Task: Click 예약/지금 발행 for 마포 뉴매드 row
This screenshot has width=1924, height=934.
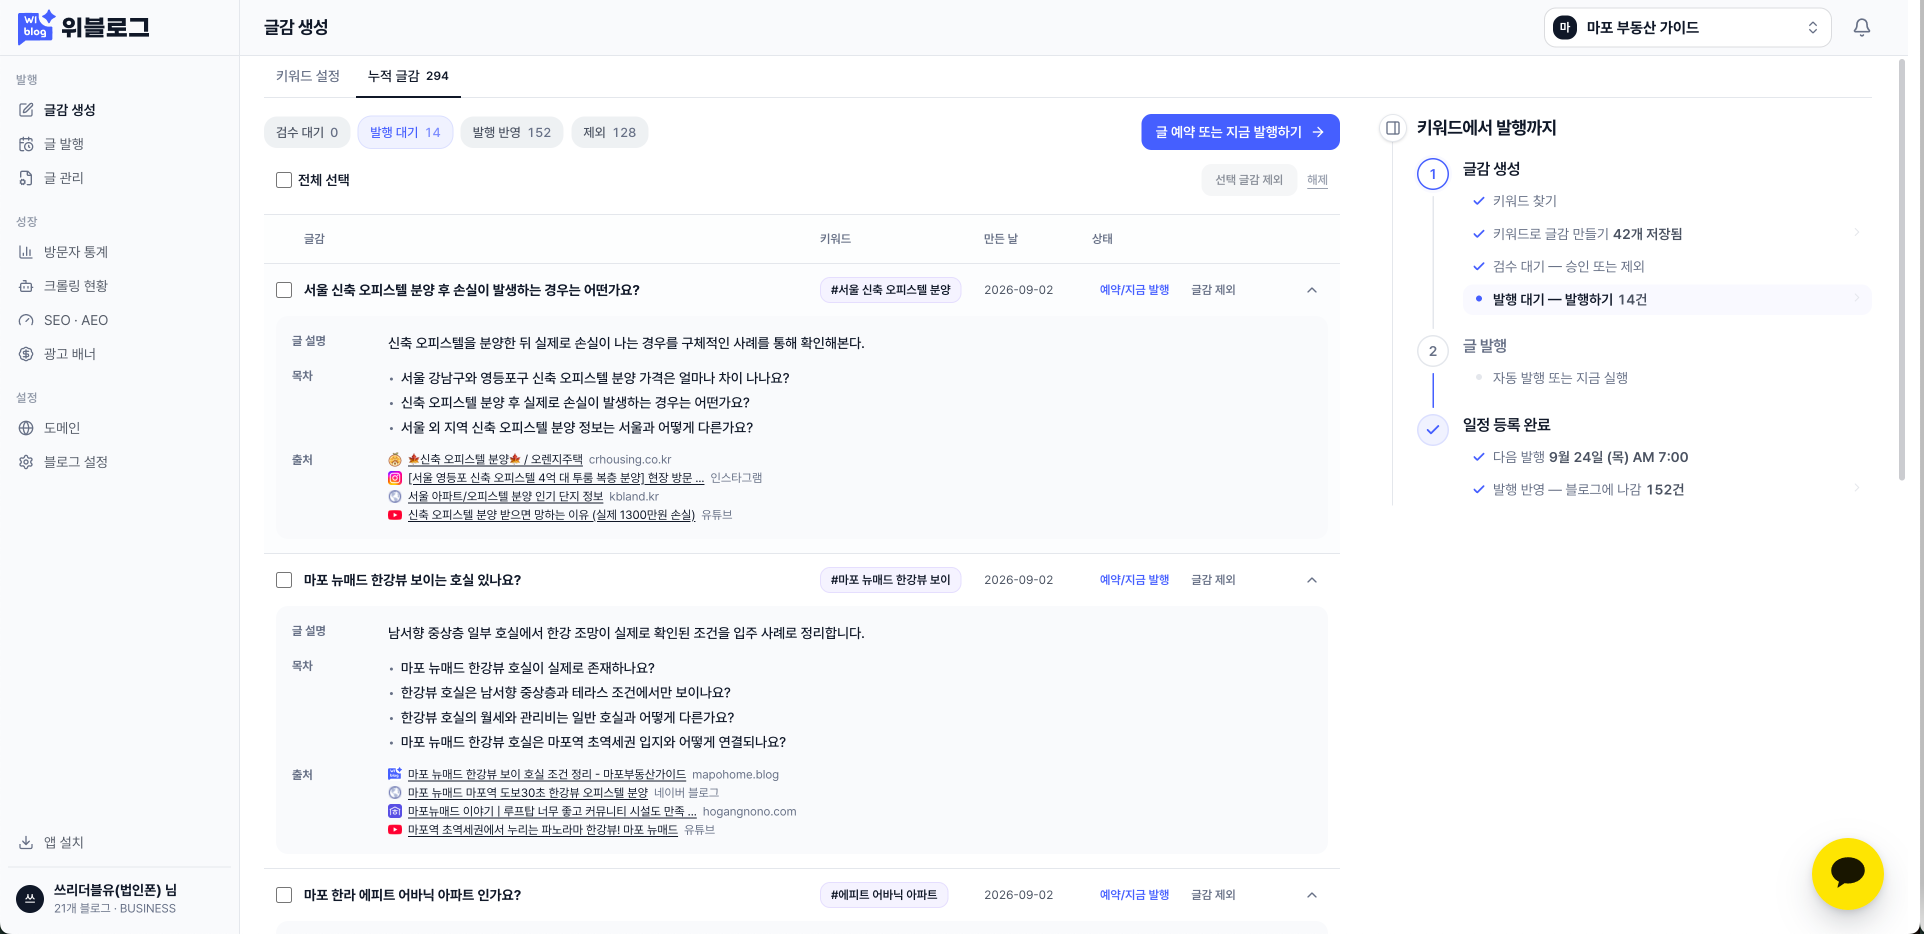Action: (x=1134, y=580)
